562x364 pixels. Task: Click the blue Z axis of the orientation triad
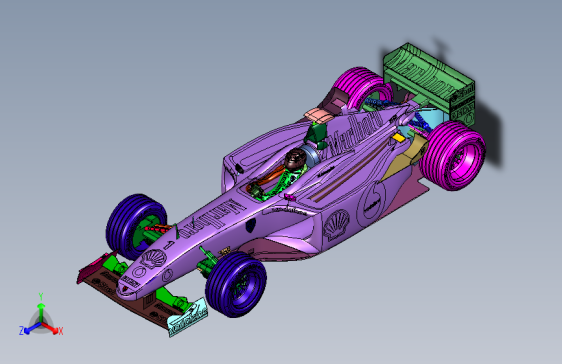[30, 328]
